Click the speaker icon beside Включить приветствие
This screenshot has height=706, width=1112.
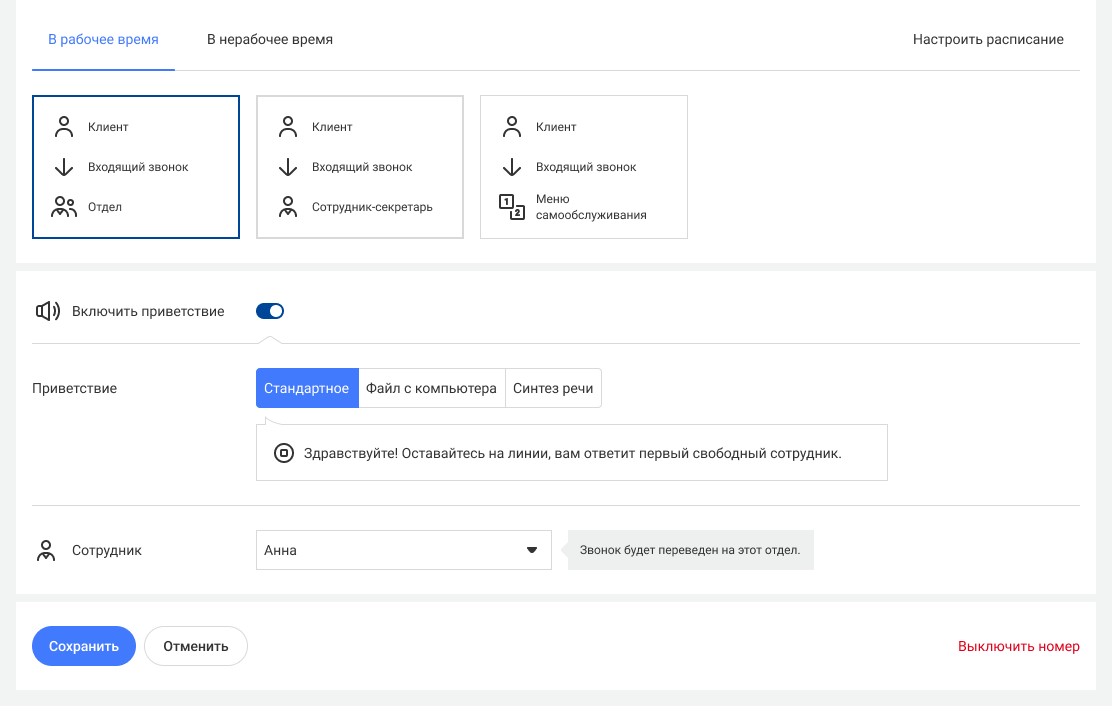[x=48, y=311]
